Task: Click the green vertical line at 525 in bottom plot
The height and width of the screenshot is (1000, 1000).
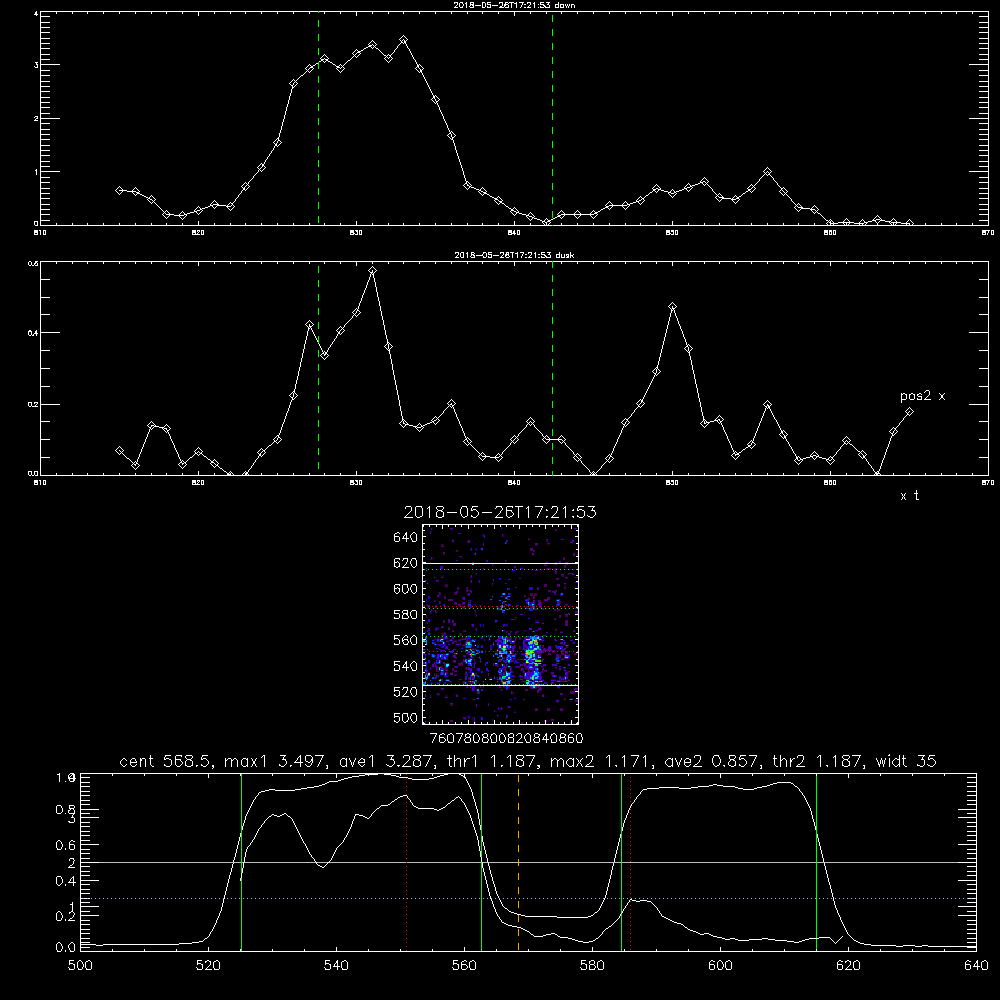Action: (241, 862)
